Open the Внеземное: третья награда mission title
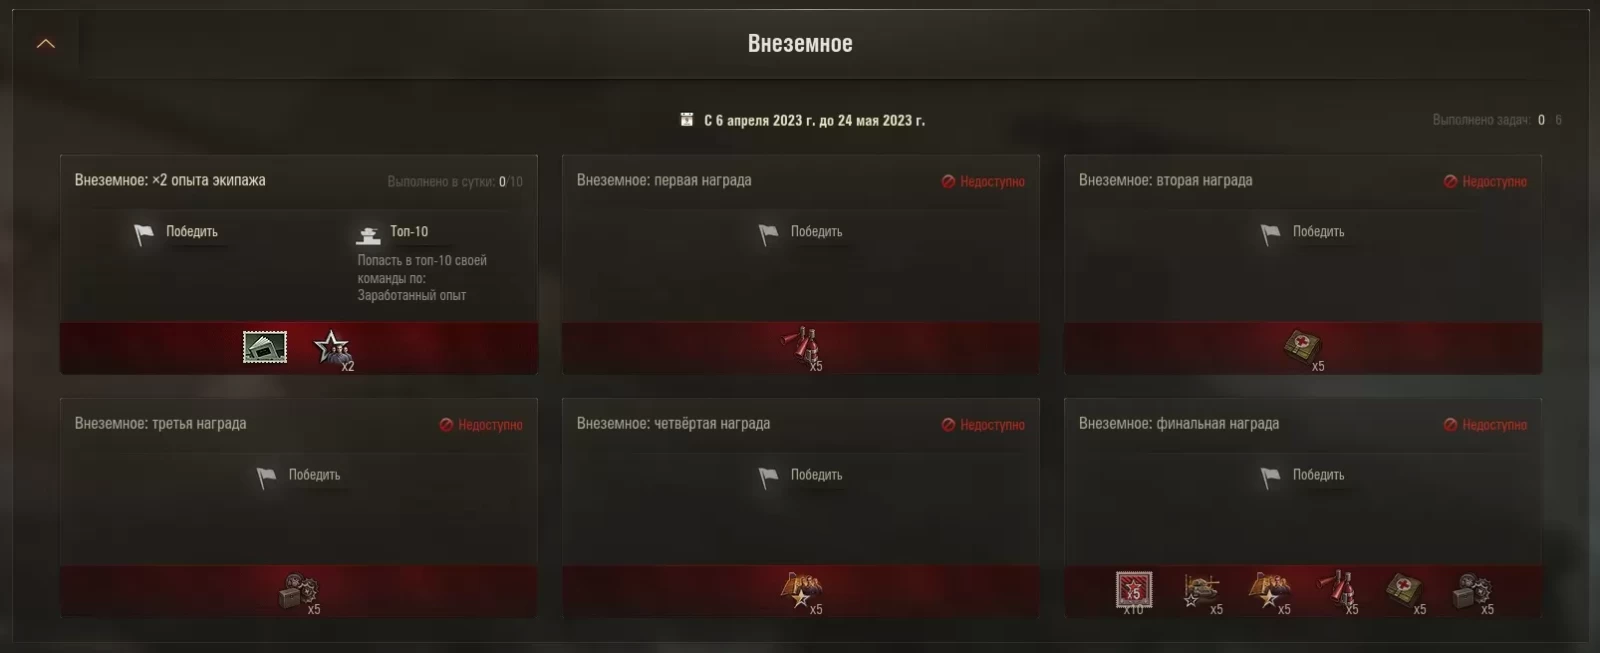 tap(161, 423)
